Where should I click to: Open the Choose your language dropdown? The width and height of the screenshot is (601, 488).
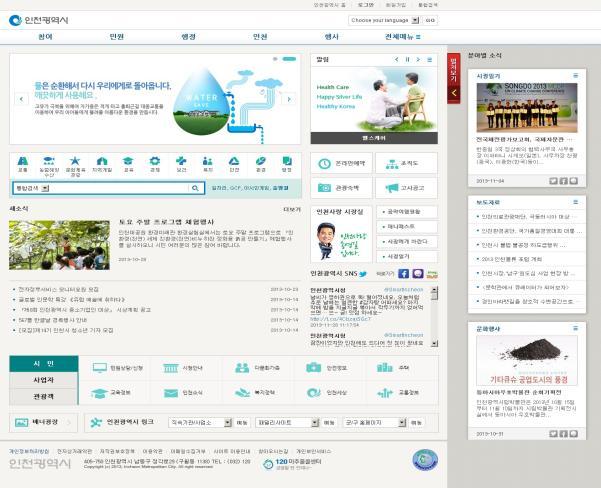click(x=384, y=20)
